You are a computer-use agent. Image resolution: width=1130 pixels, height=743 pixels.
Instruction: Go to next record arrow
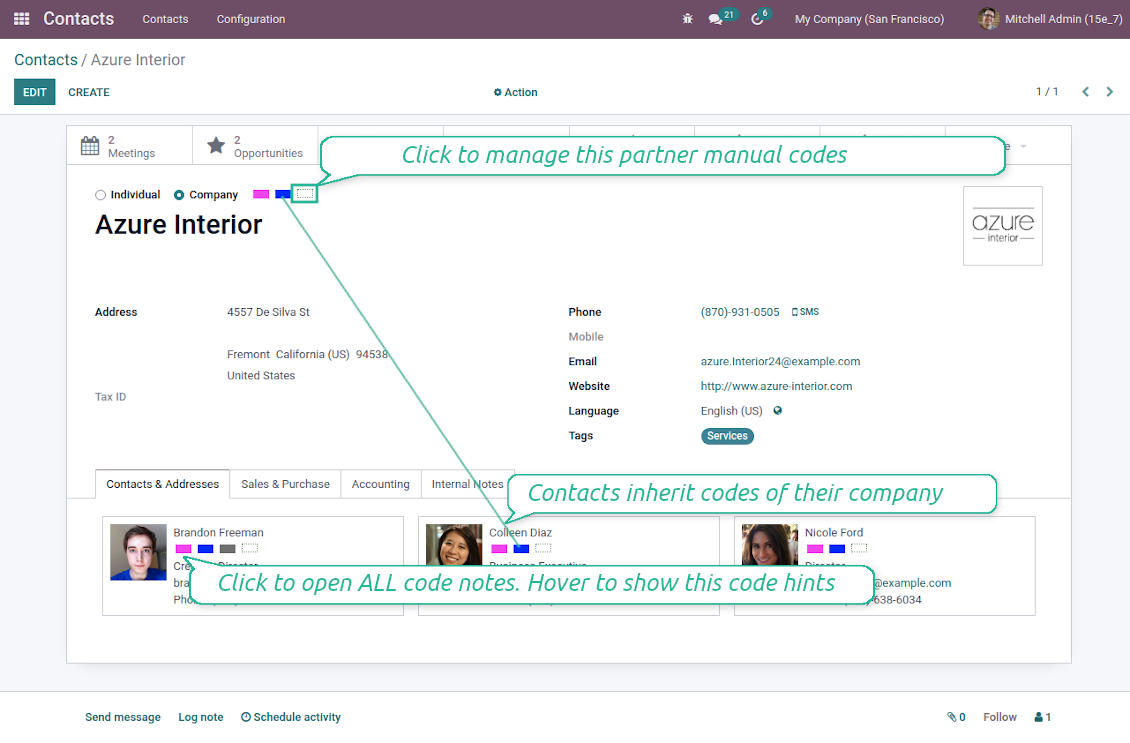click(x=1110, y=92)
